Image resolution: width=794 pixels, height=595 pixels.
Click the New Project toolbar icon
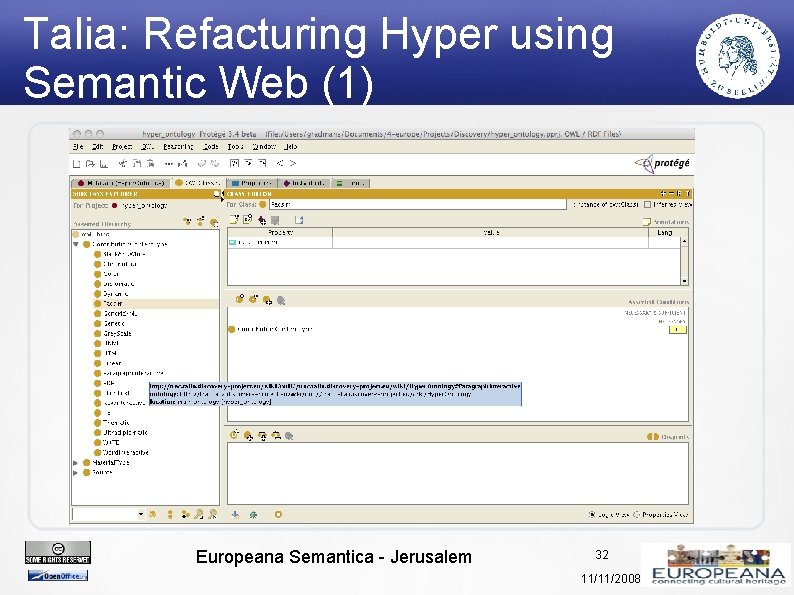76,164
